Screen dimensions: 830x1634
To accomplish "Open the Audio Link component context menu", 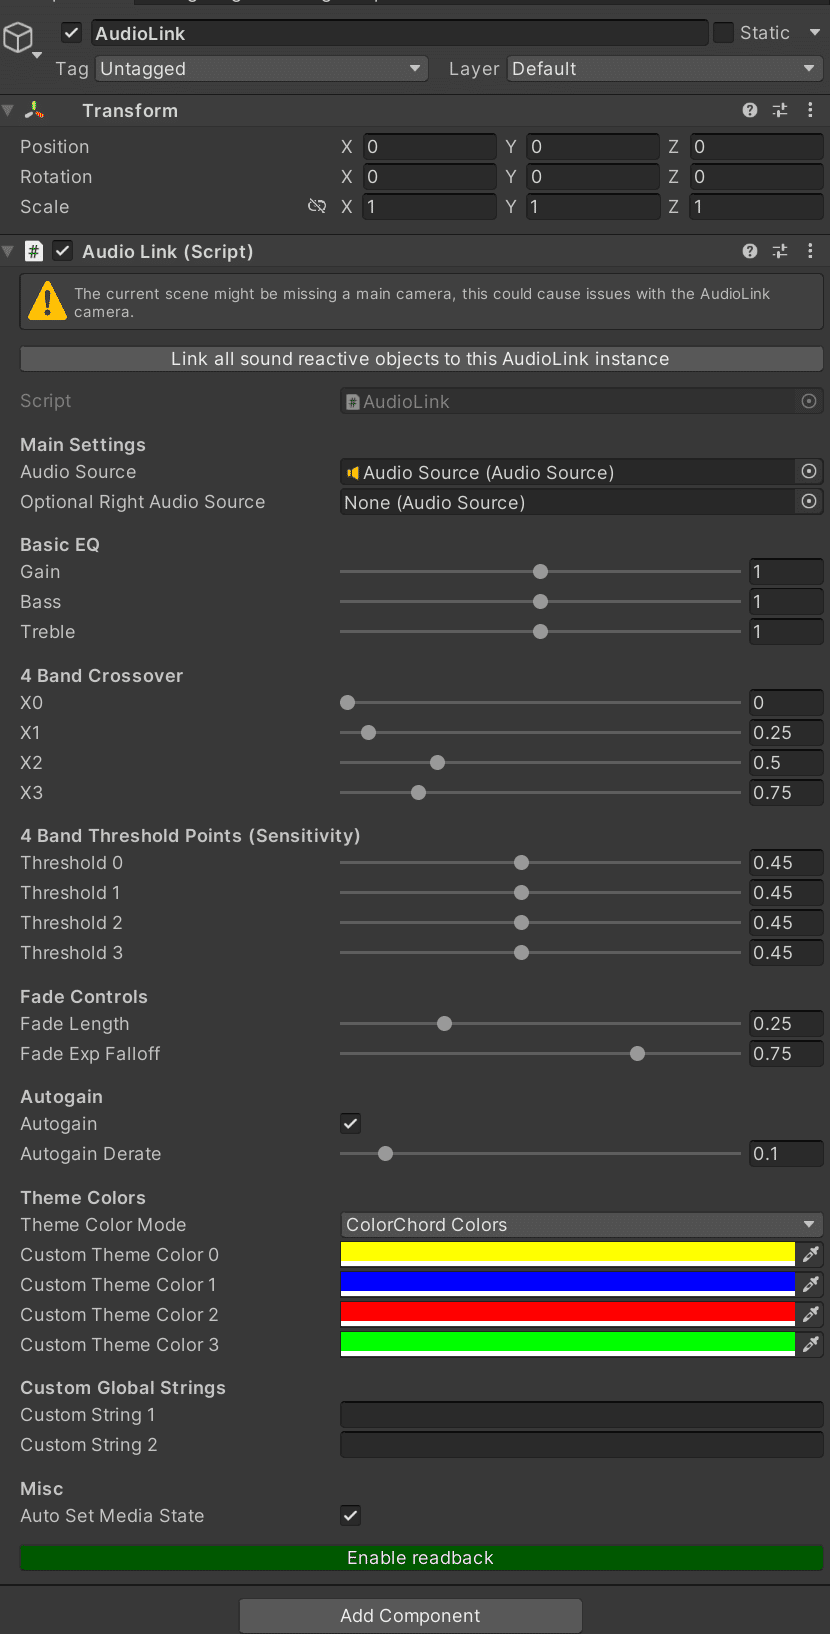I will [x=810, y=251].
